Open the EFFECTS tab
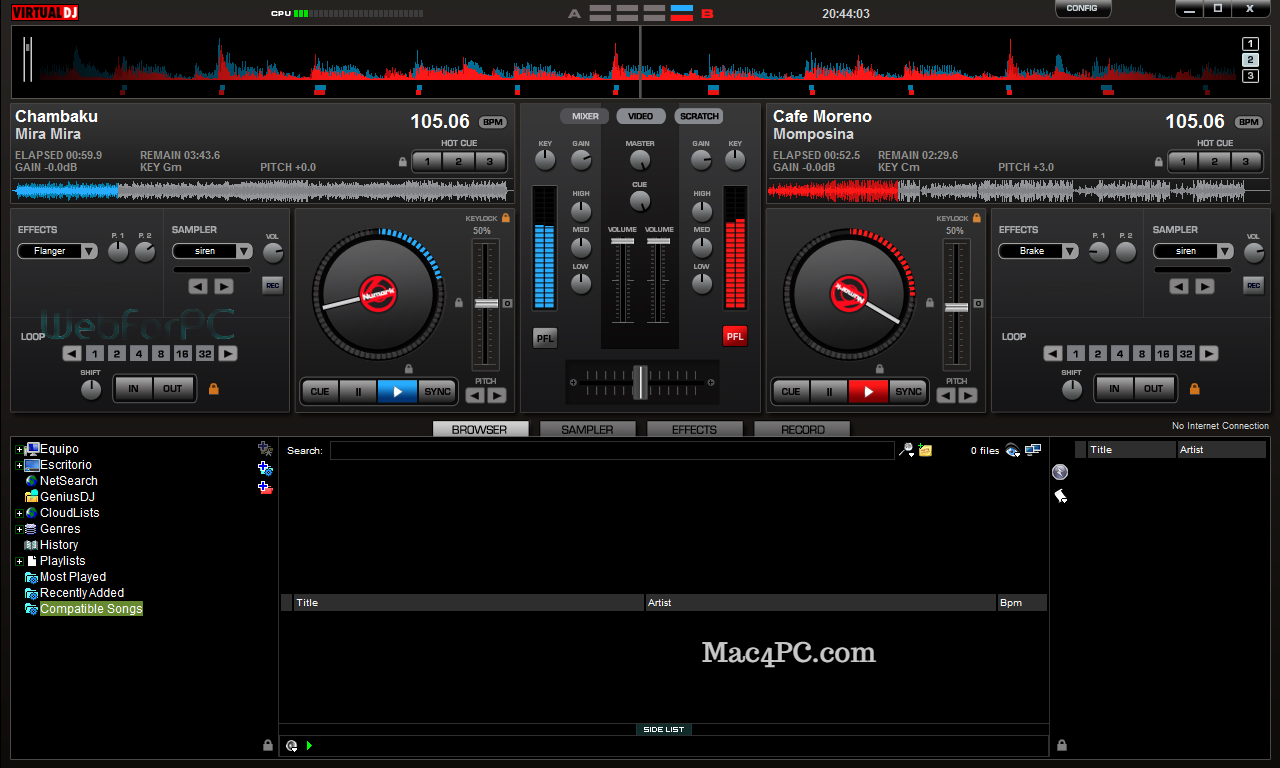The width and height of the screenshot is (1280, 768). (694, 429)
